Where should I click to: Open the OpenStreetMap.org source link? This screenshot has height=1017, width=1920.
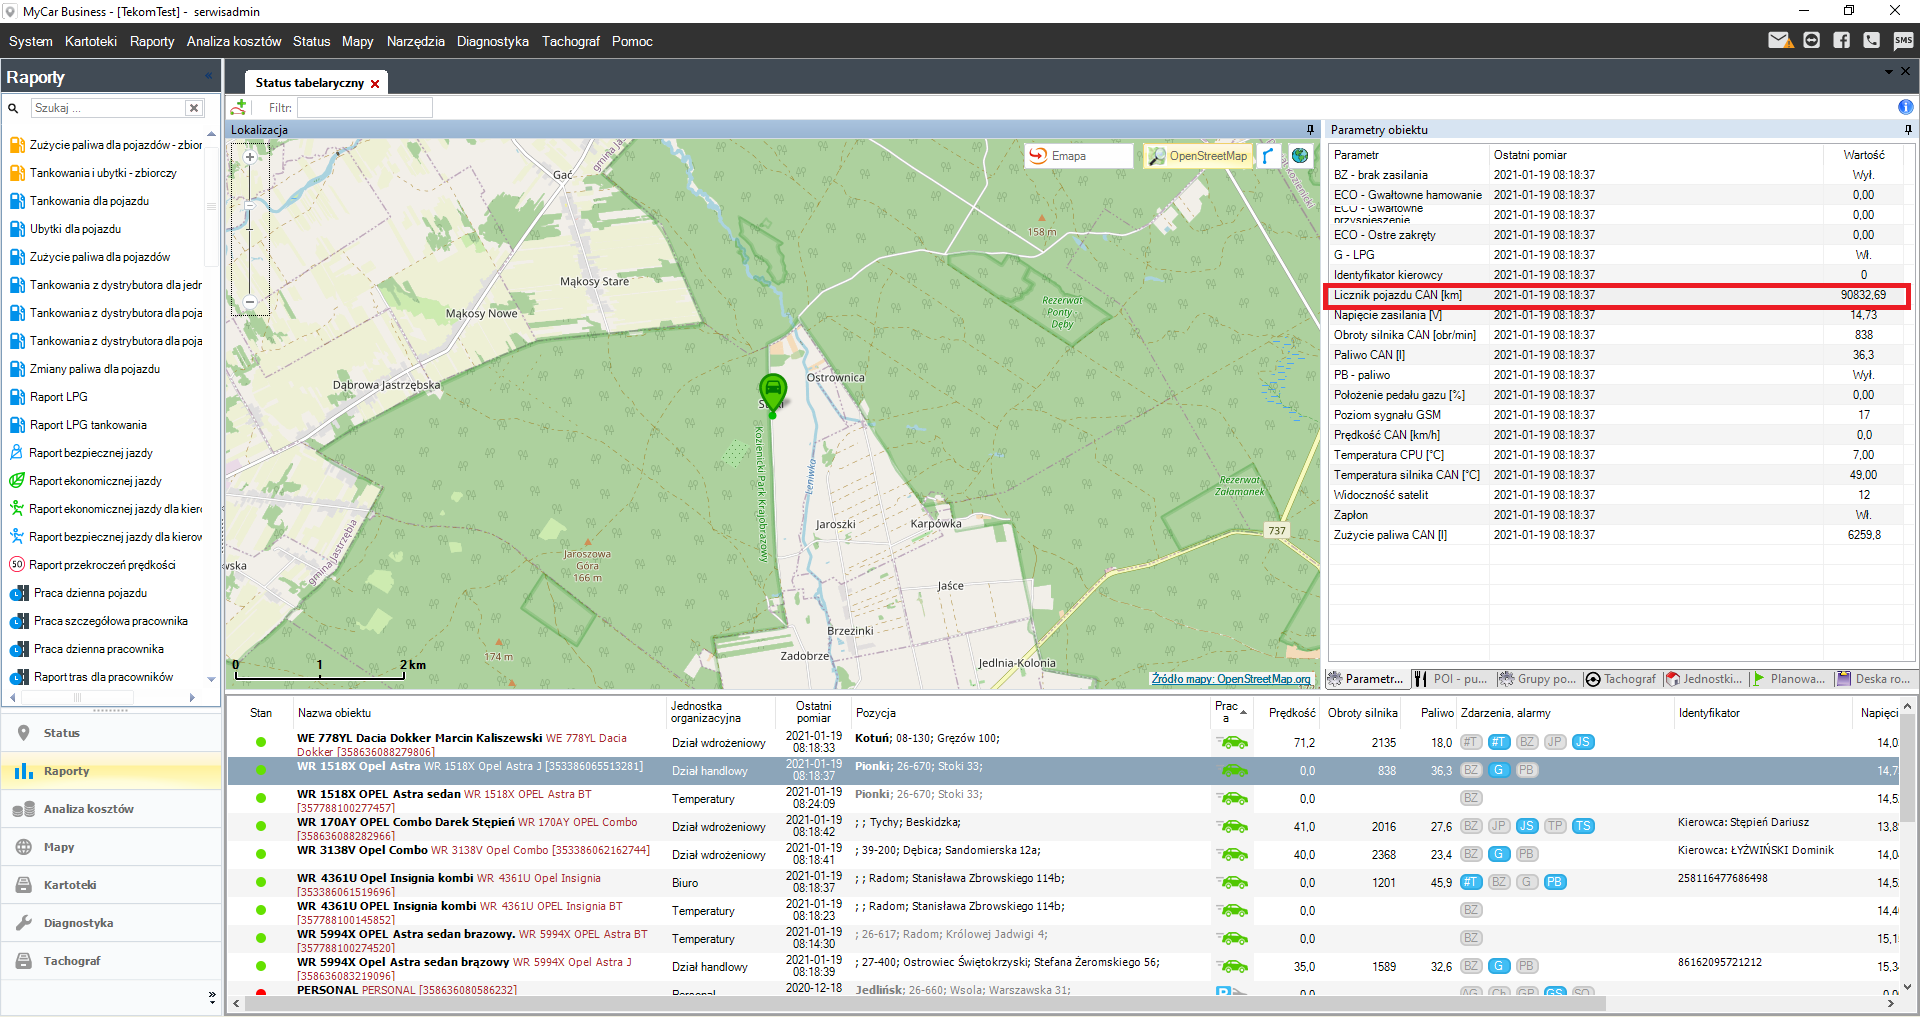coord(1230,679)
